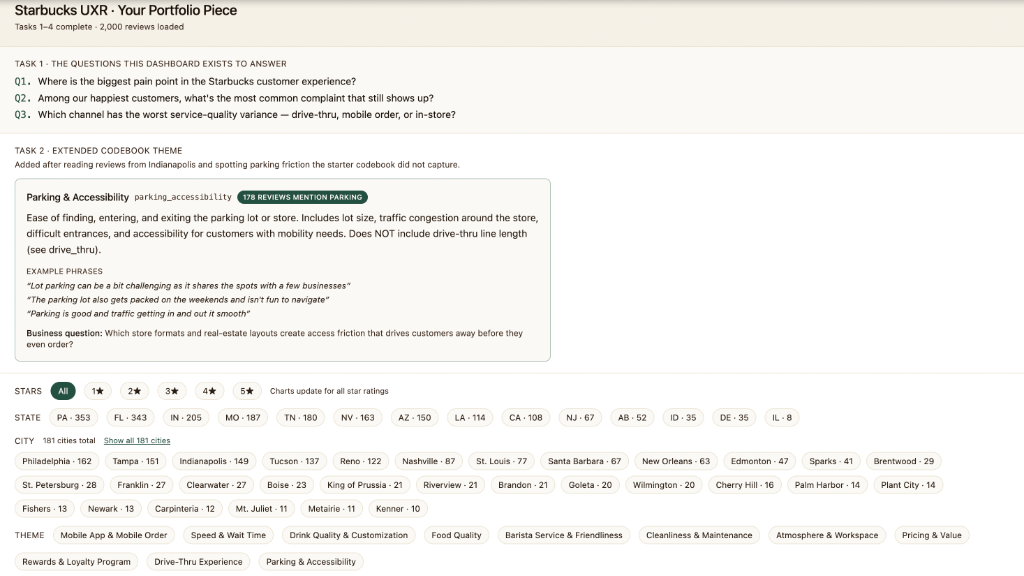Choose Riverview · 21 city chip
Image resolution: width=1024 pixels, height=576 pixels.
click(x=451, y=485)
